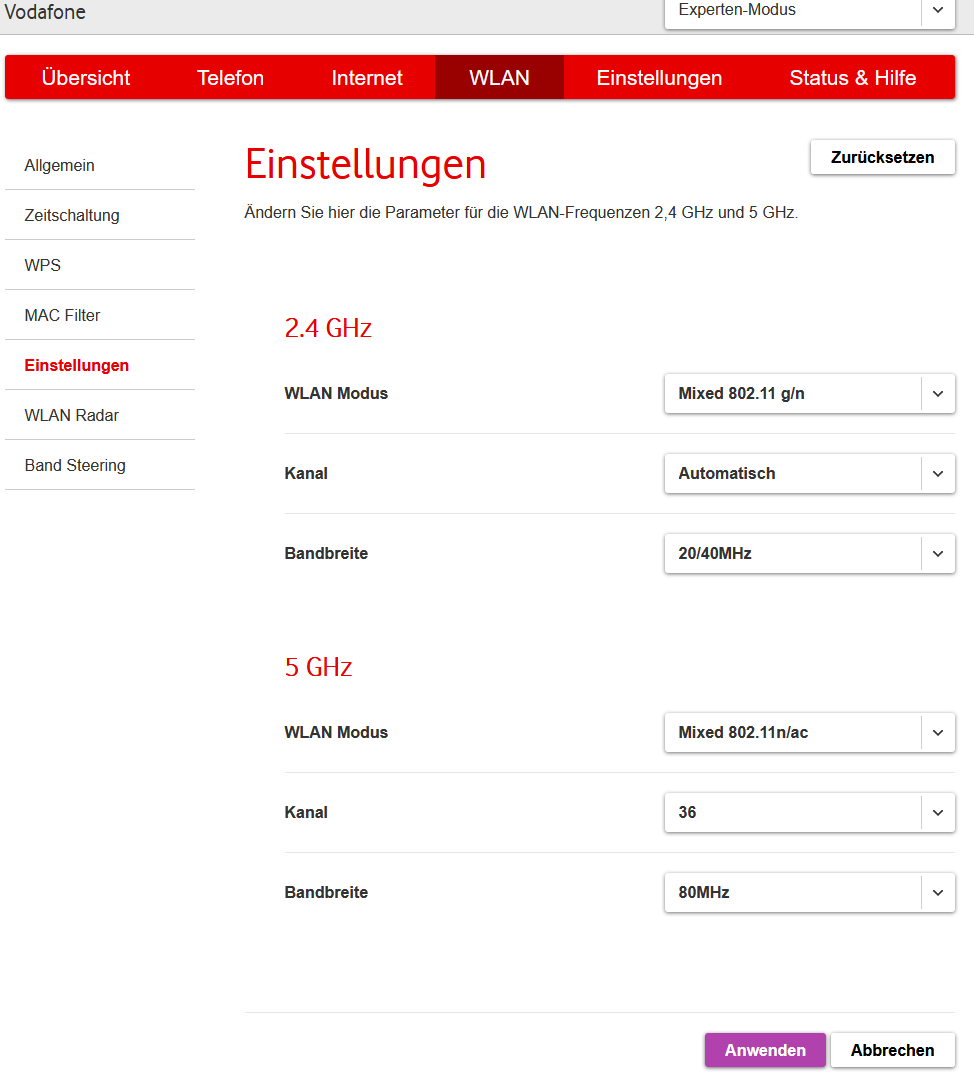Open WLAN Radar in the sidebar

[100, 415]
